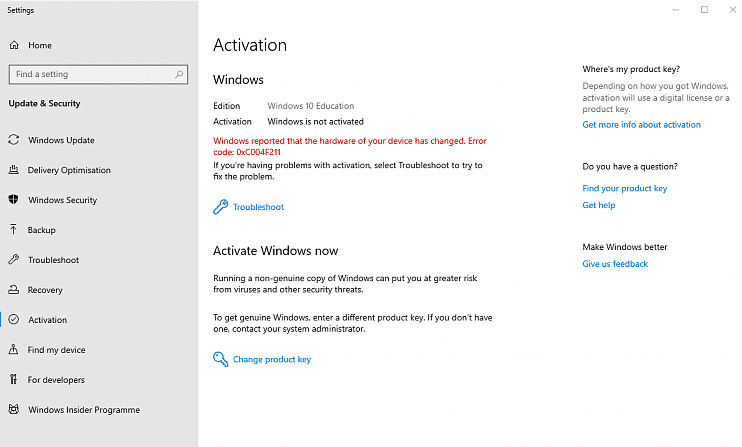742x447 pixels.
Task: Open Change product key link
Action: click(x=272, y=359)
